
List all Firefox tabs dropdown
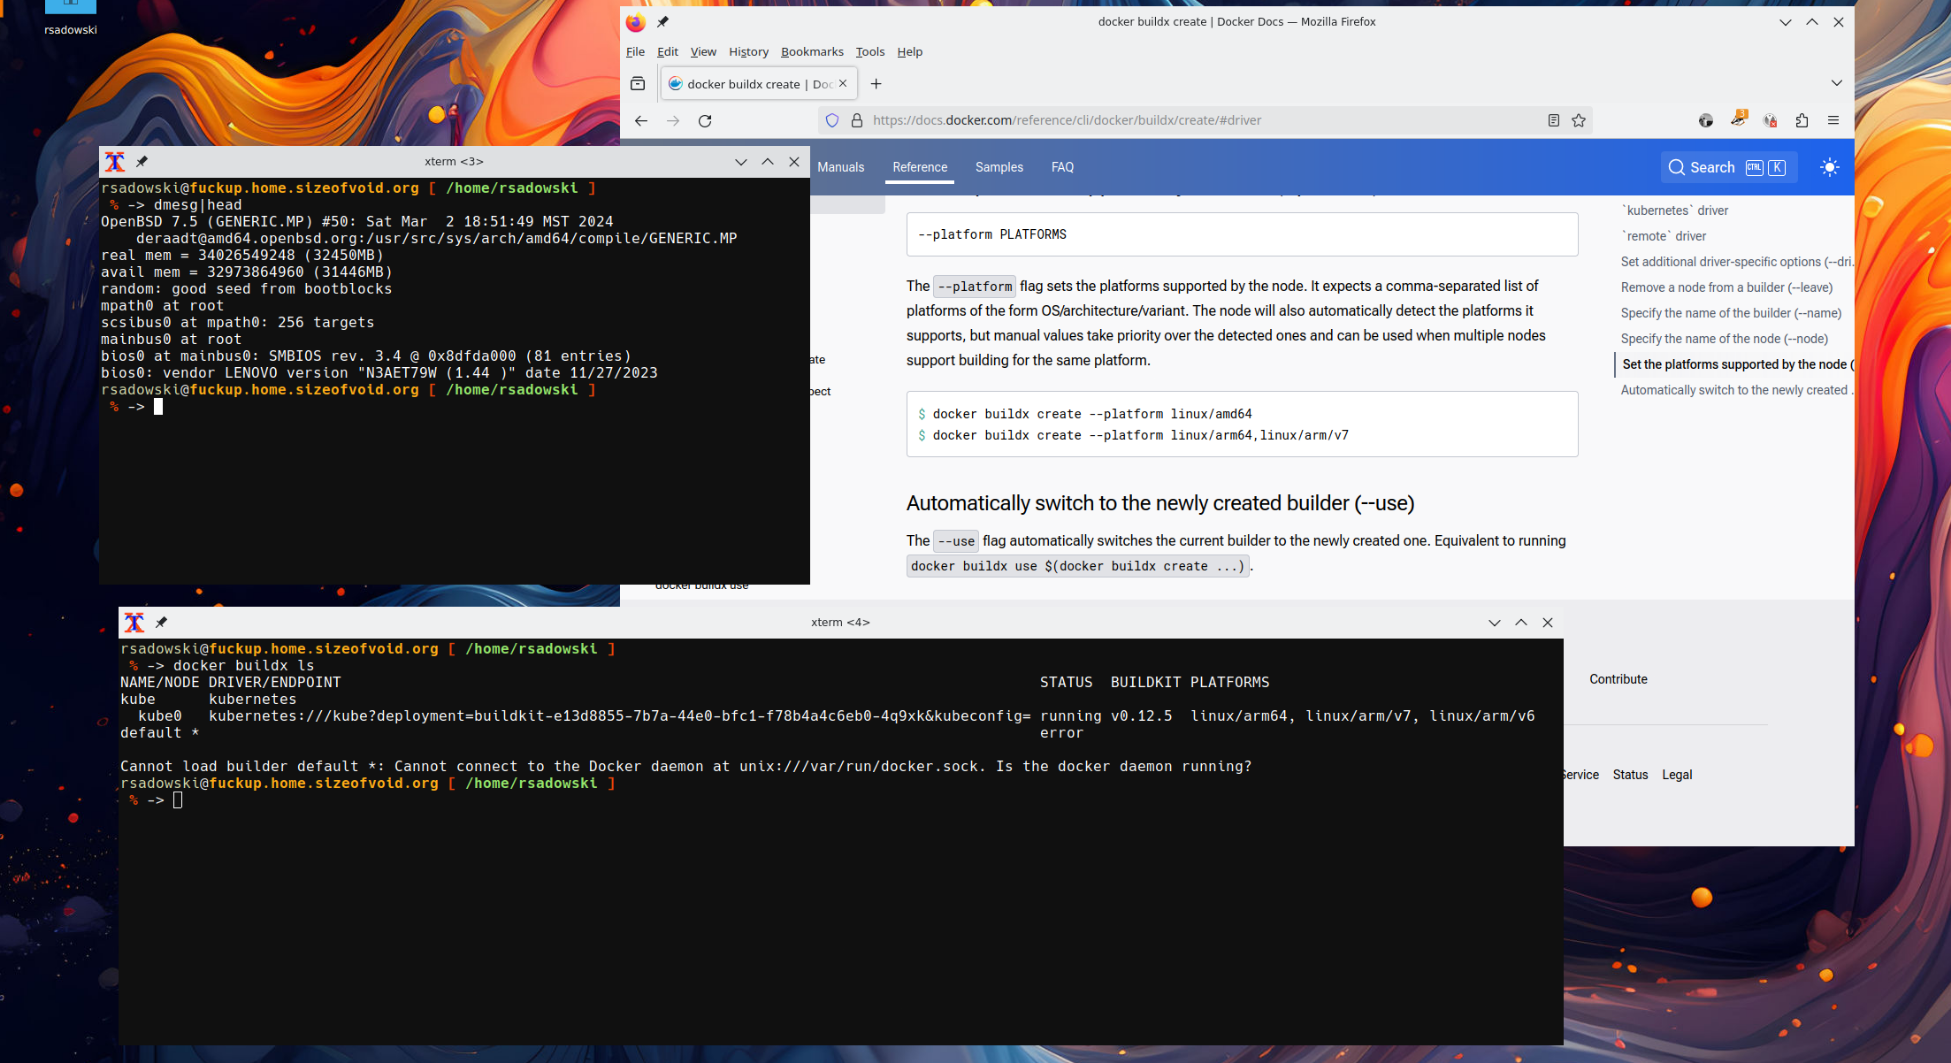click(1837, 83)
